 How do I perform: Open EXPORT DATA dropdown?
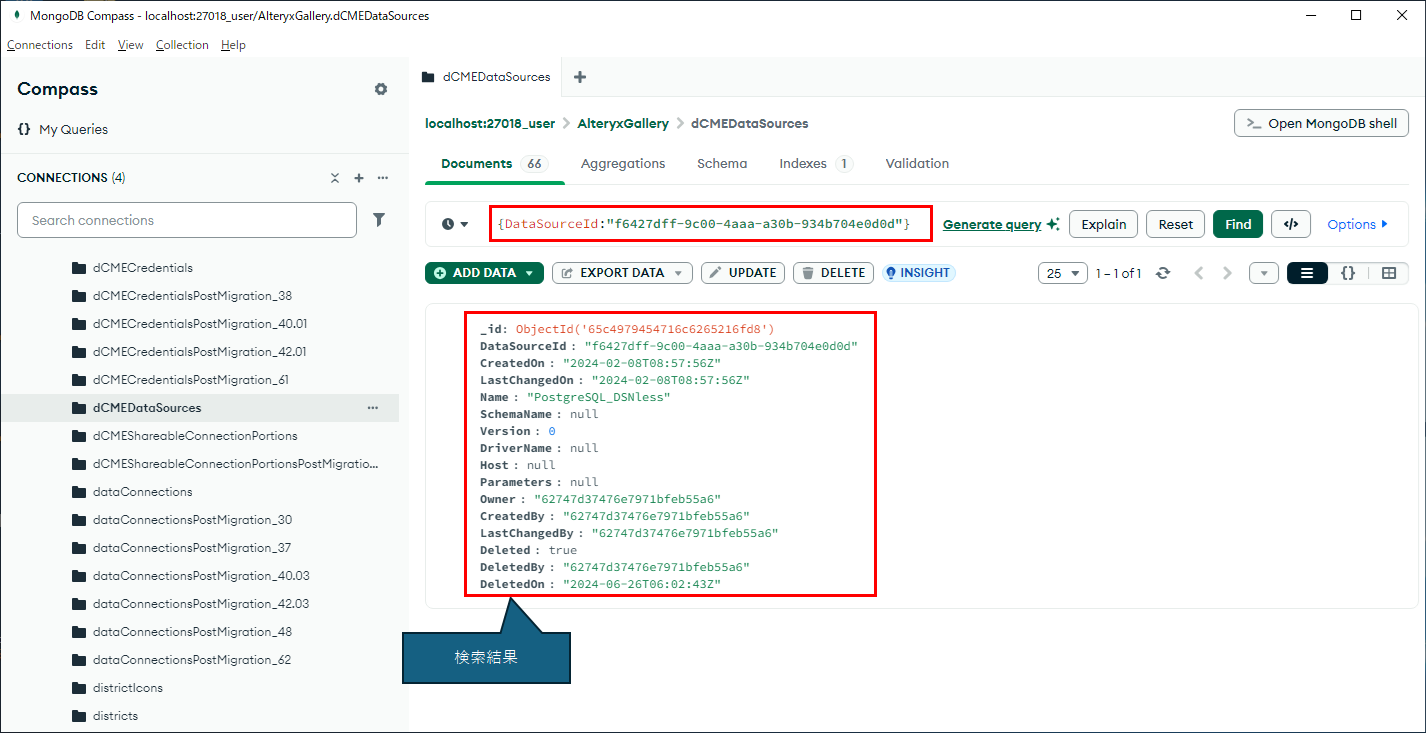622,273
